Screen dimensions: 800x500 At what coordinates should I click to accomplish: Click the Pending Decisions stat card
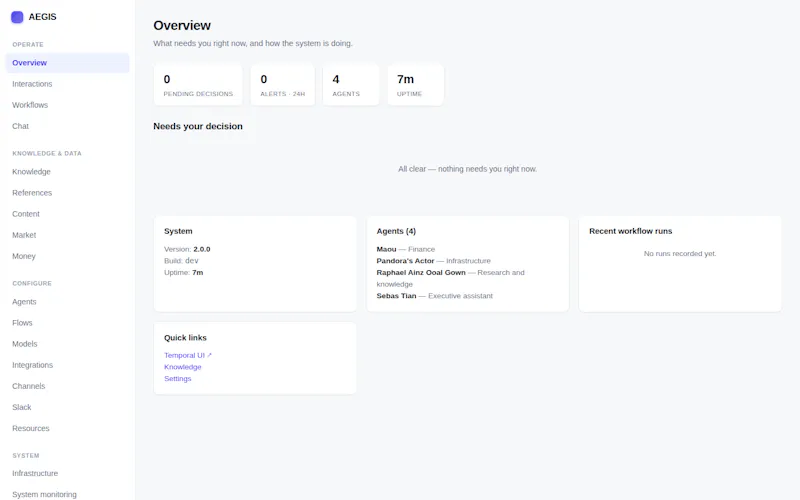pyautogui.click(x=198, y=85)
